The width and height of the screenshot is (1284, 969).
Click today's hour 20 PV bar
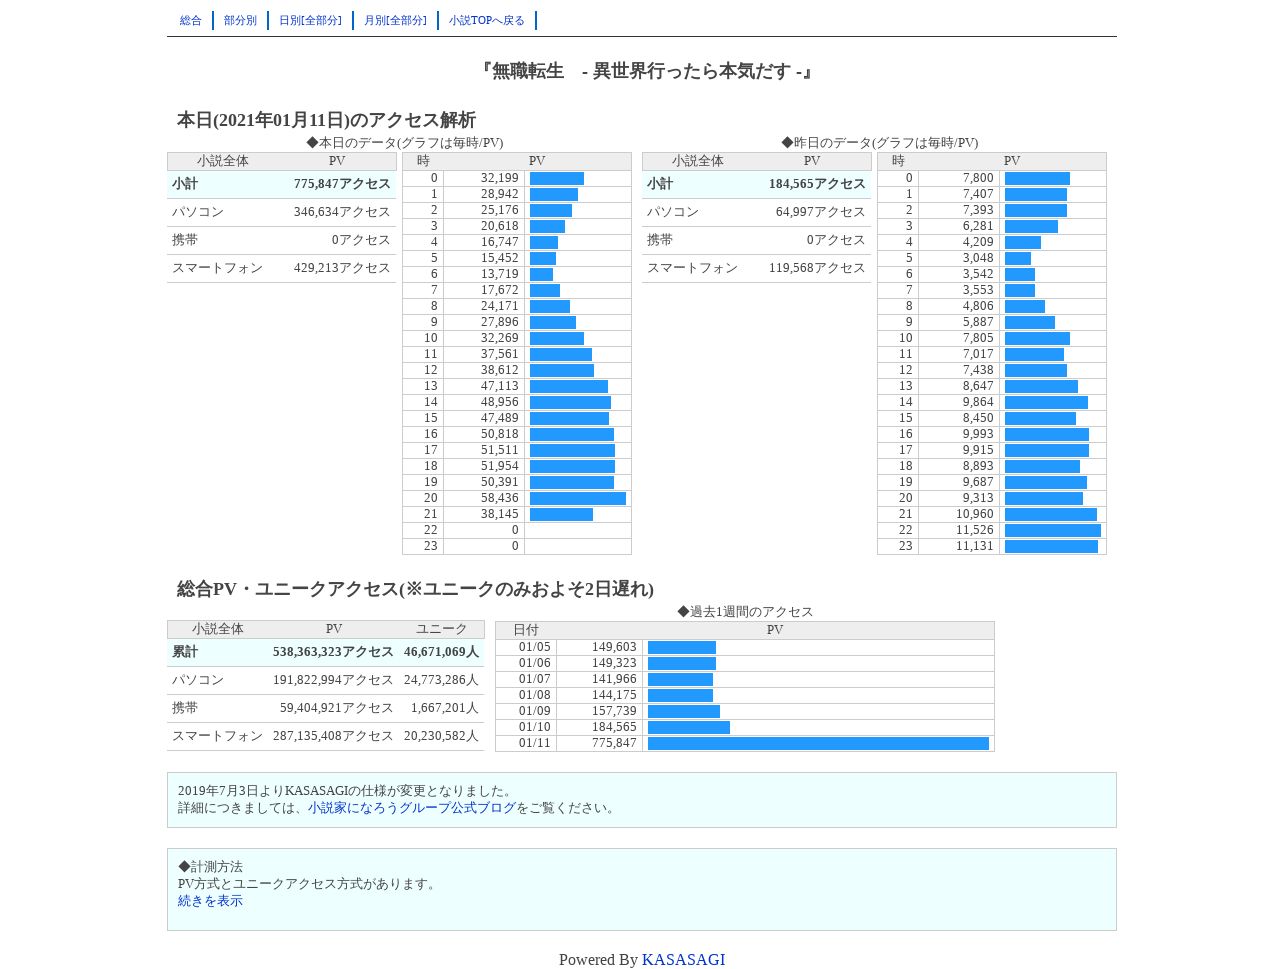(578, 498)
